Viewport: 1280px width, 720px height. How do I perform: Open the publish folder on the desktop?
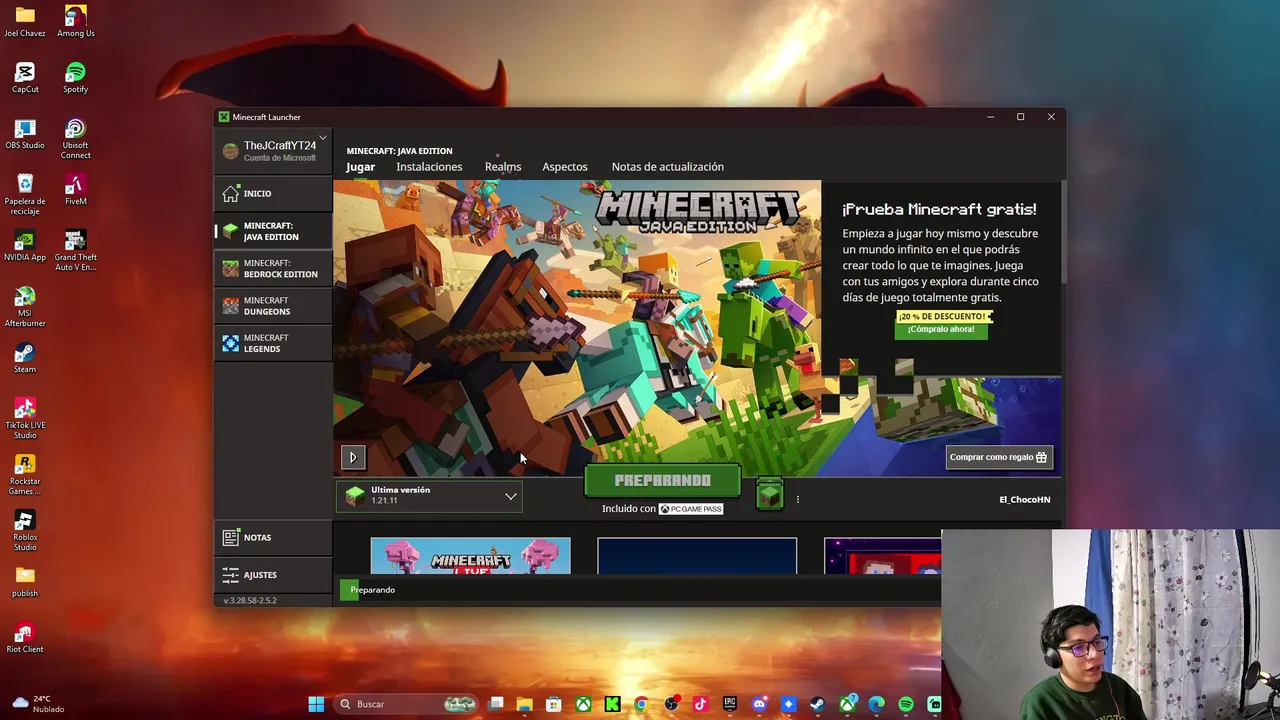[25, 581]
